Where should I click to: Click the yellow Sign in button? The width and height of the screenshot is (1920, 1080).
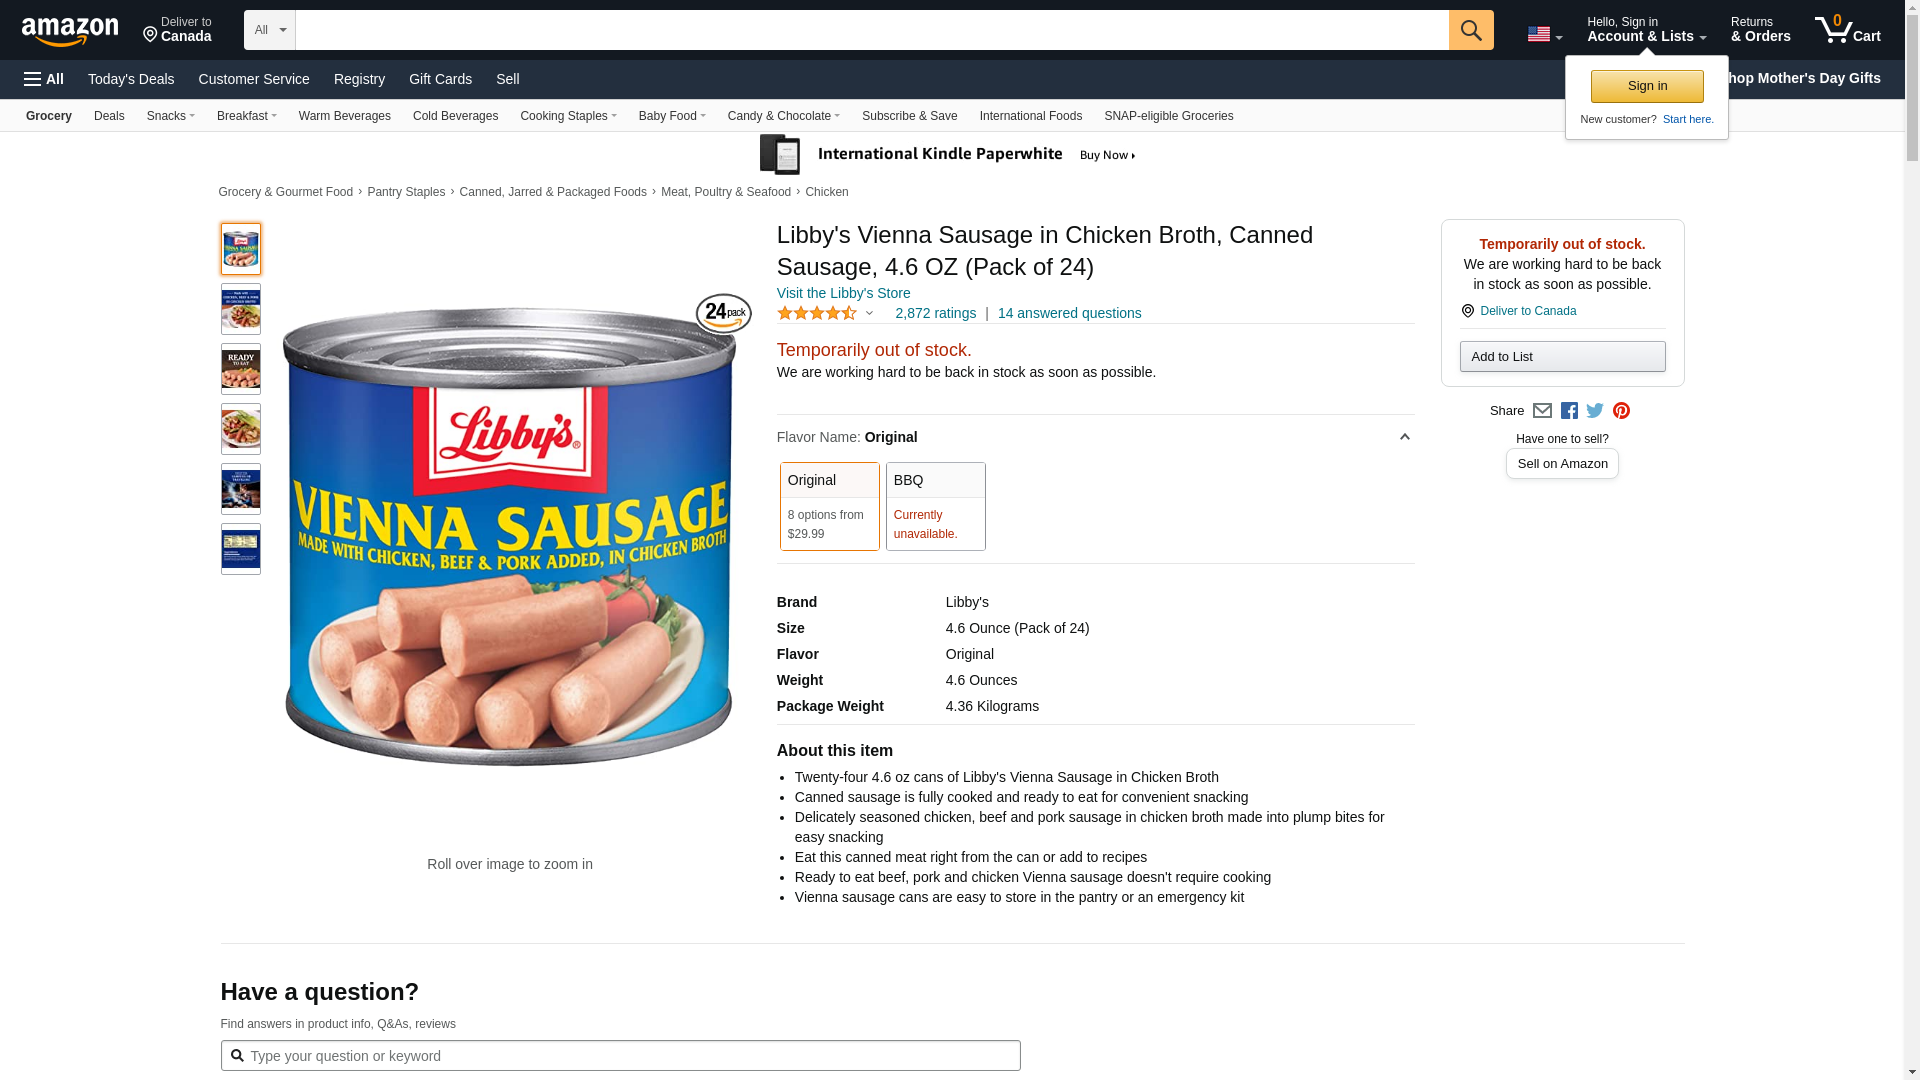pyautogui.click(x=1646, y=86)
